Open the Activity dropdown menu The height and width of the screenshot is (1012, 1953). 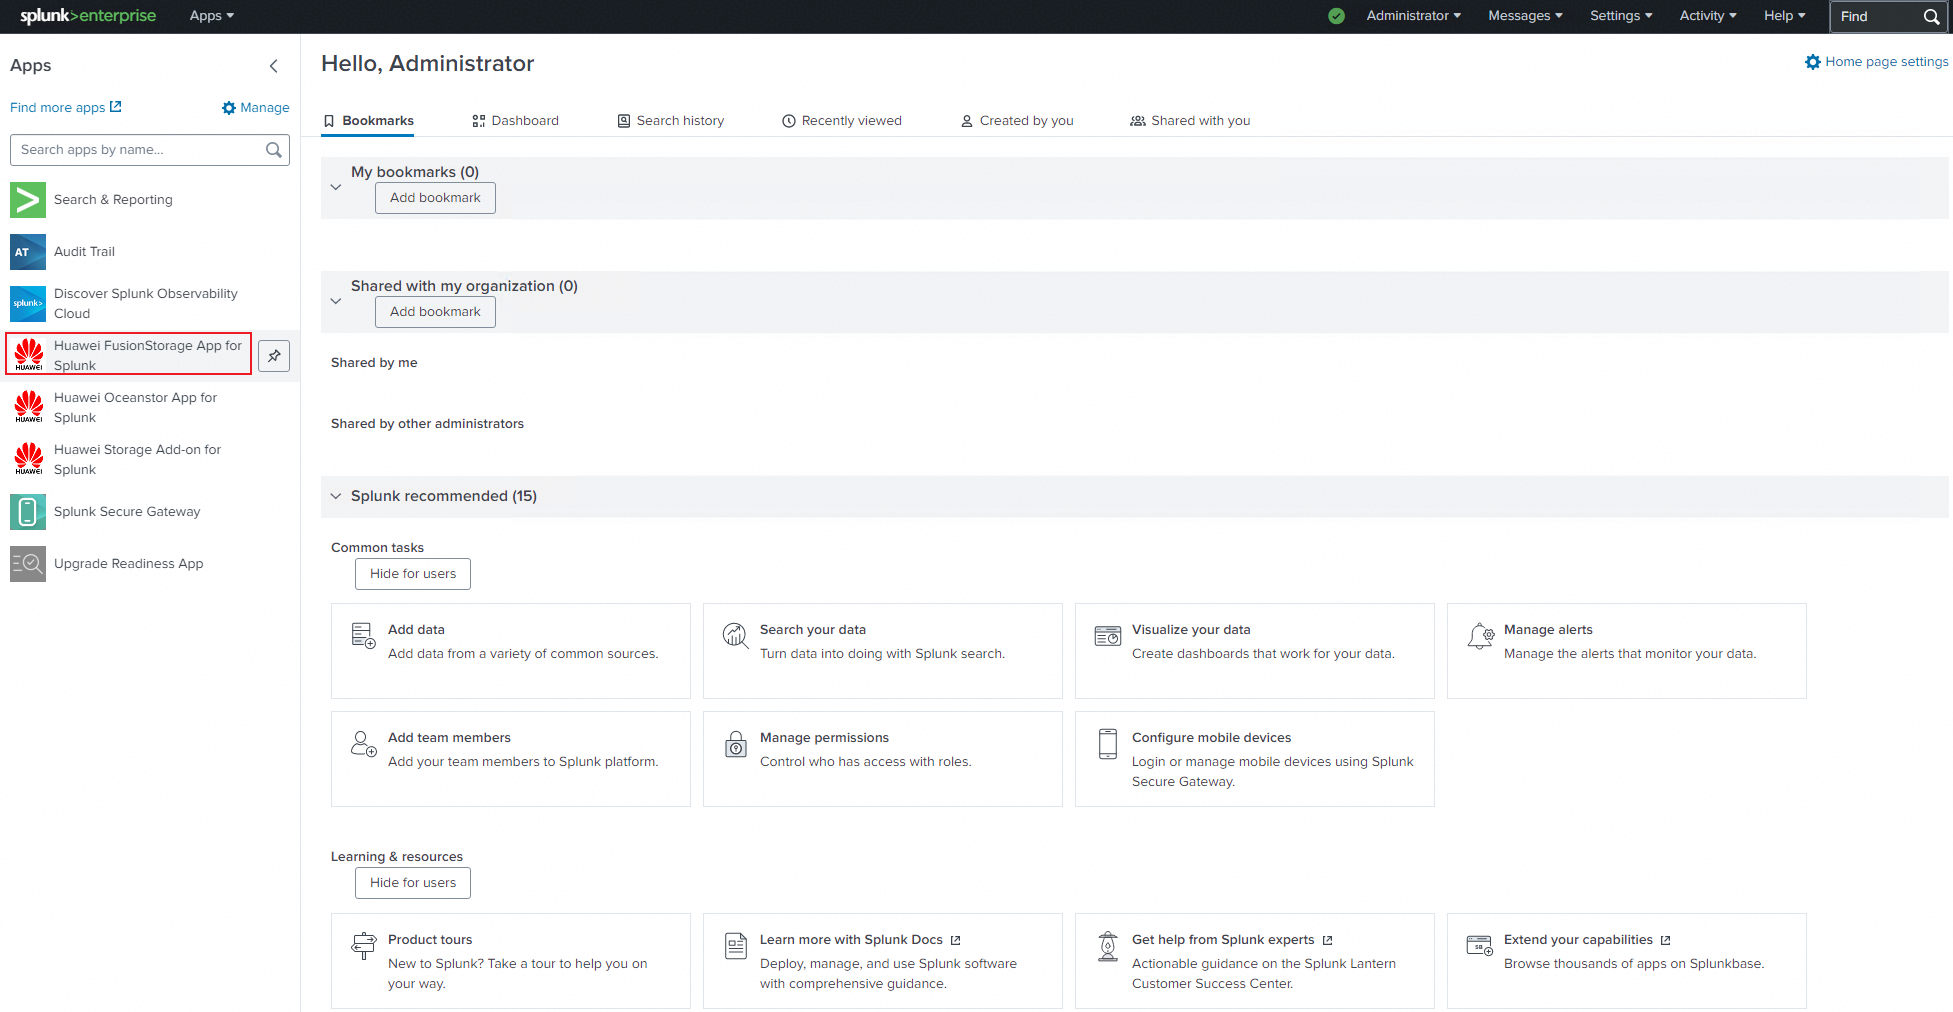coord(1708,16)
